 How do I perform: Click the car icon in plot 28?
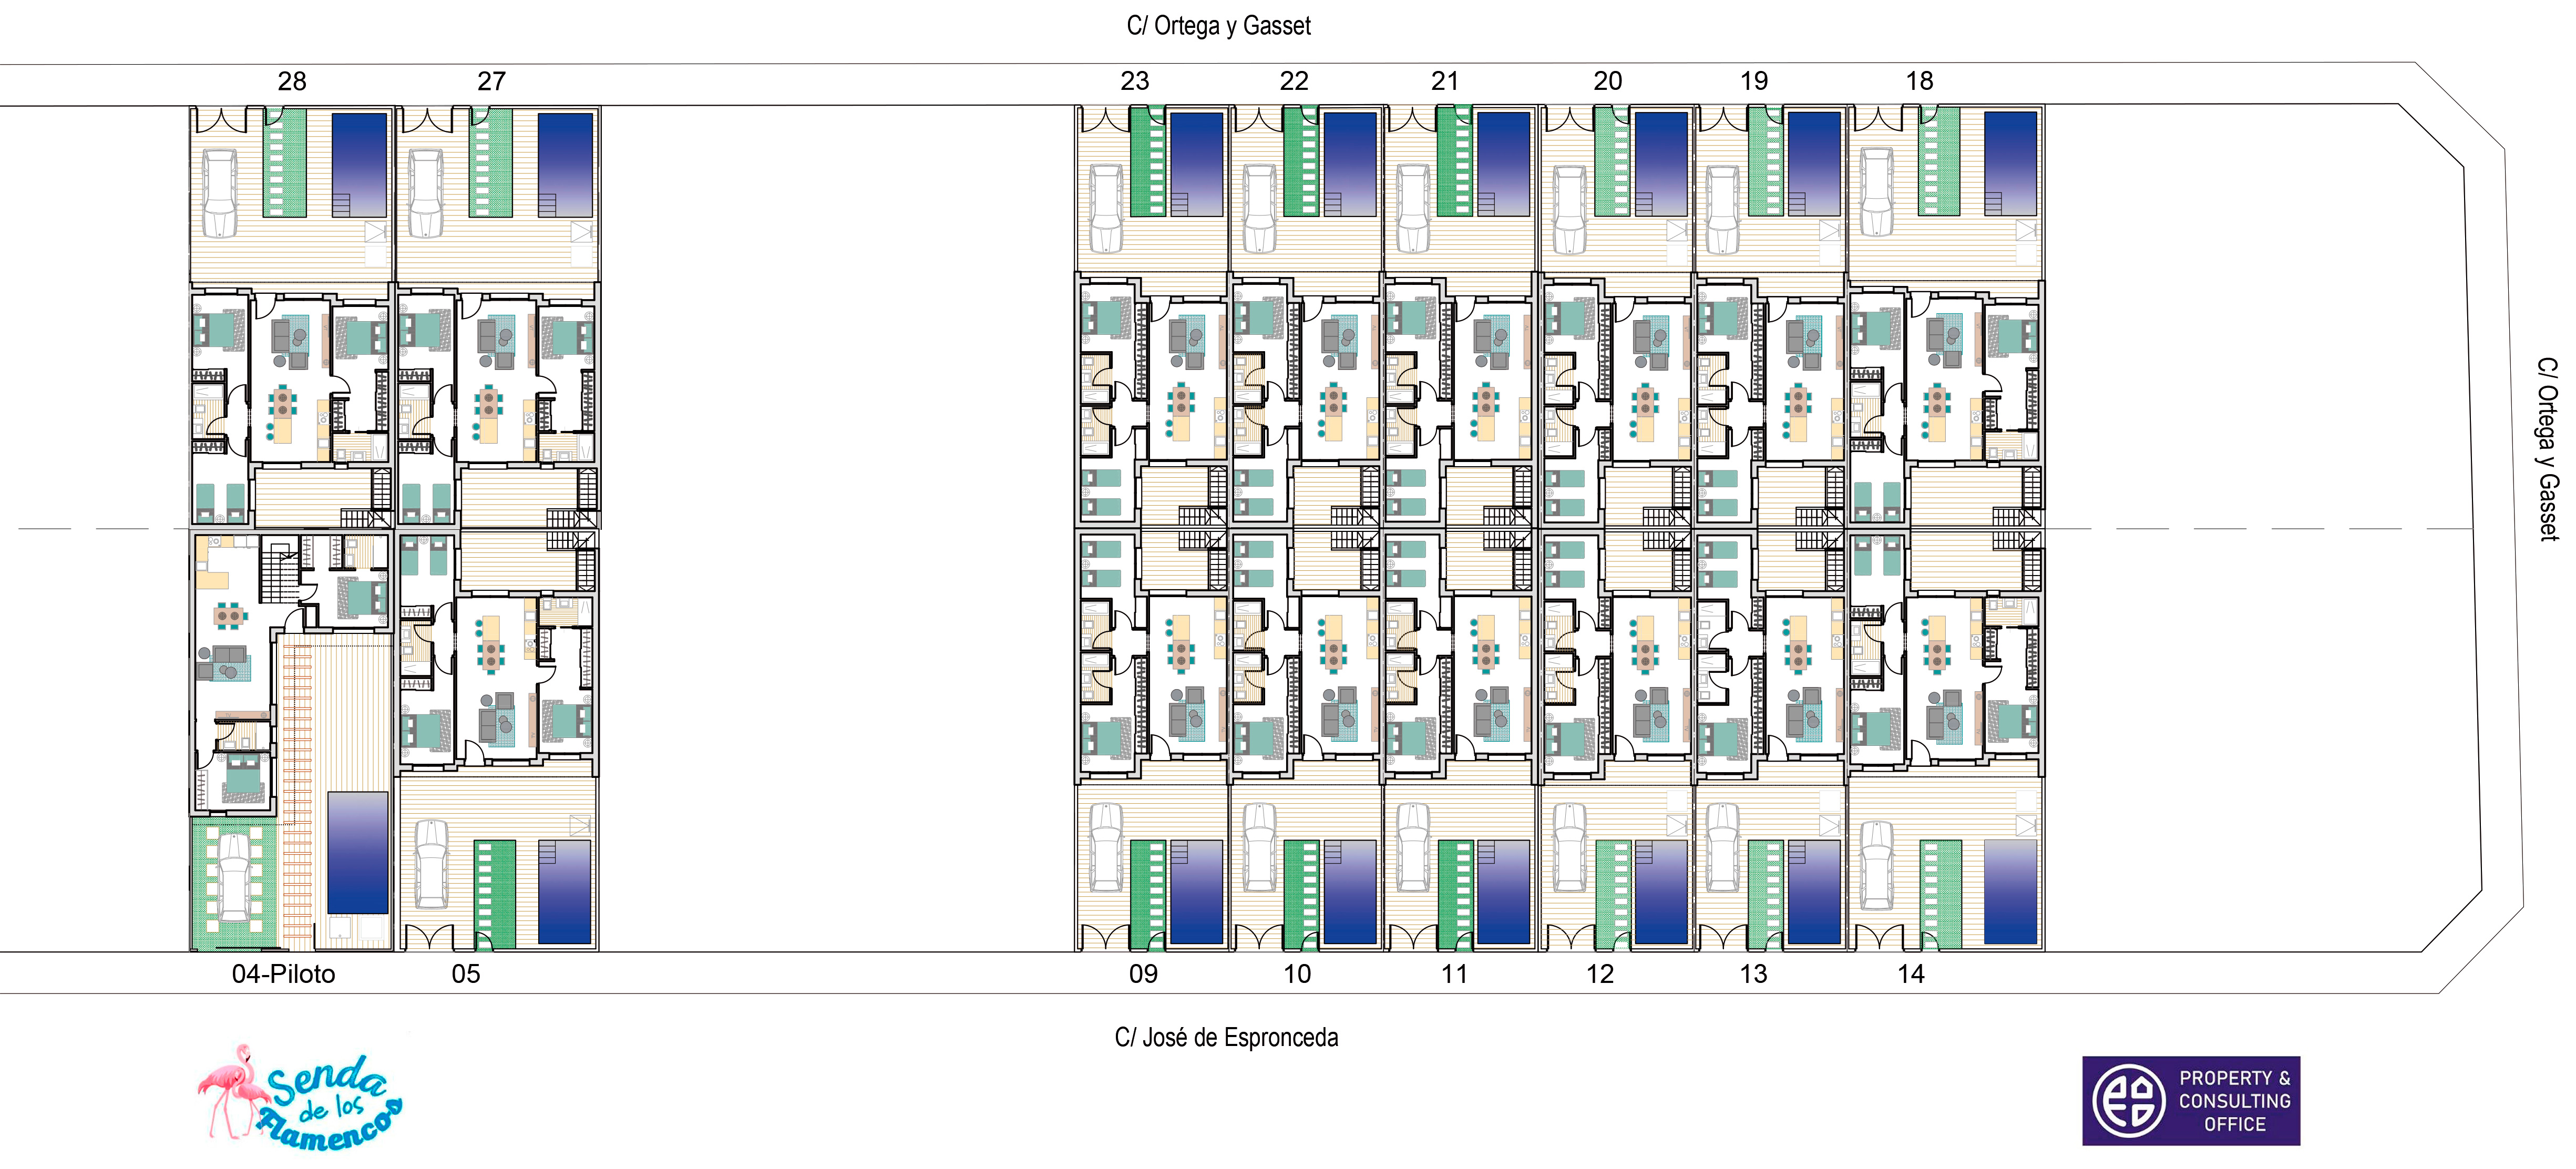point(219,193)
